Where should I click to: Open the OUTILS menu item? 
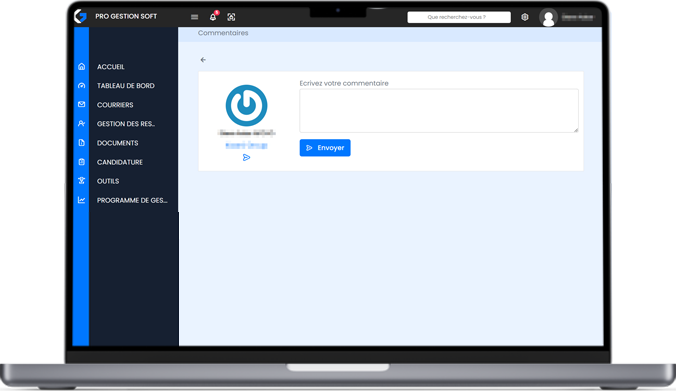(x=108, y=181)
